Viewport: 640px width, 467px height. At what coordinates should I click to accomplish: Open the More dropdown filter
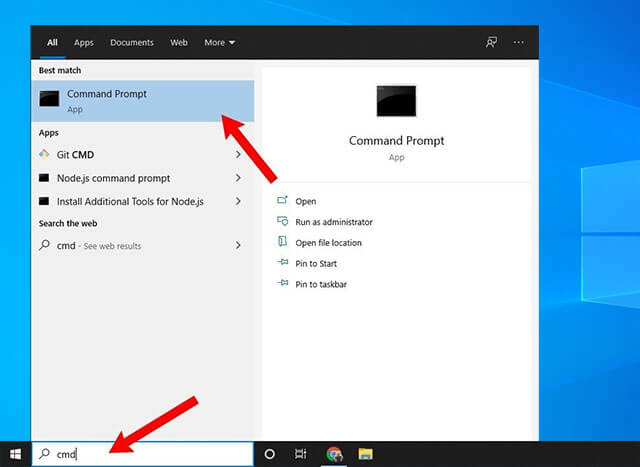click(x=220, y=42)
